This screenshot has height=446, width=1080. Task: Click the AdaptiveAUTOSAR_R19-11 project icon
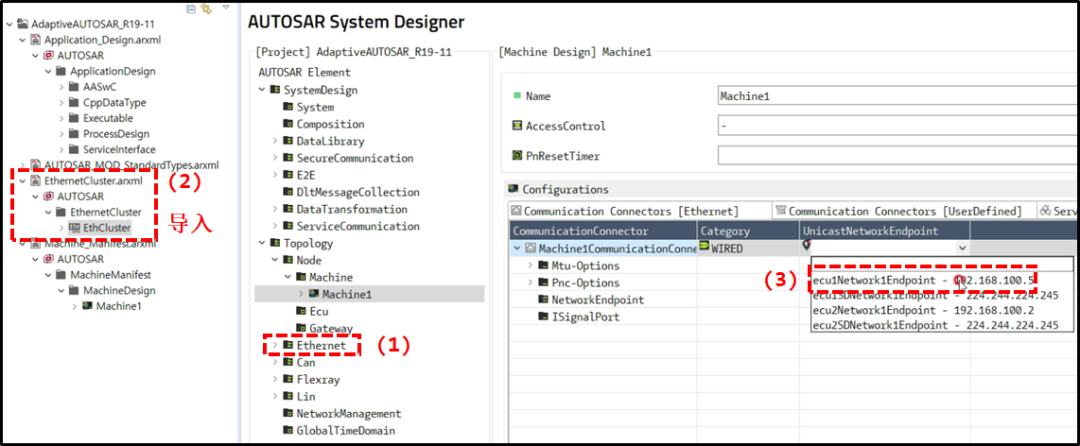point(23,24)
